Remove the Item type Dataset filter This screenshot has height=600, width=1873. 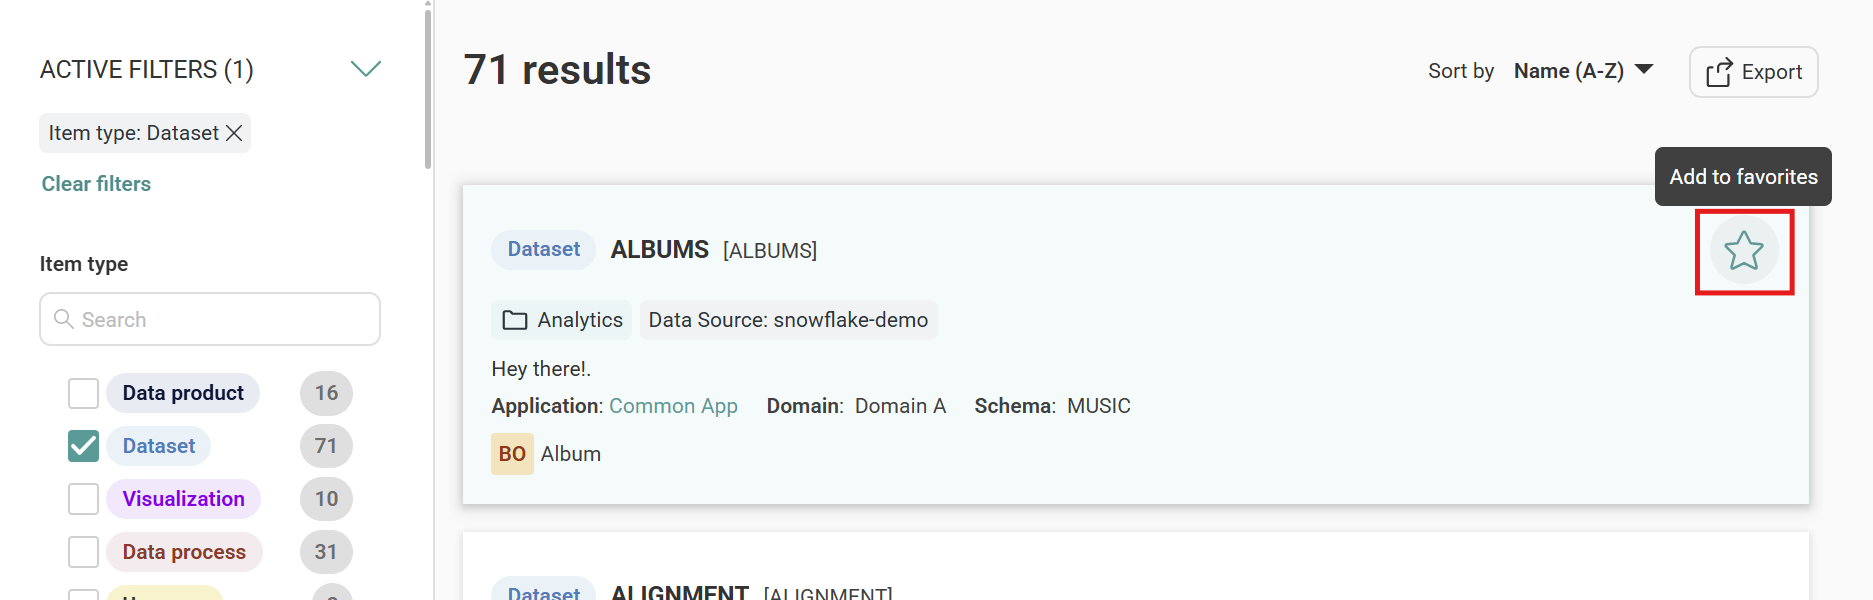point(234,133)
